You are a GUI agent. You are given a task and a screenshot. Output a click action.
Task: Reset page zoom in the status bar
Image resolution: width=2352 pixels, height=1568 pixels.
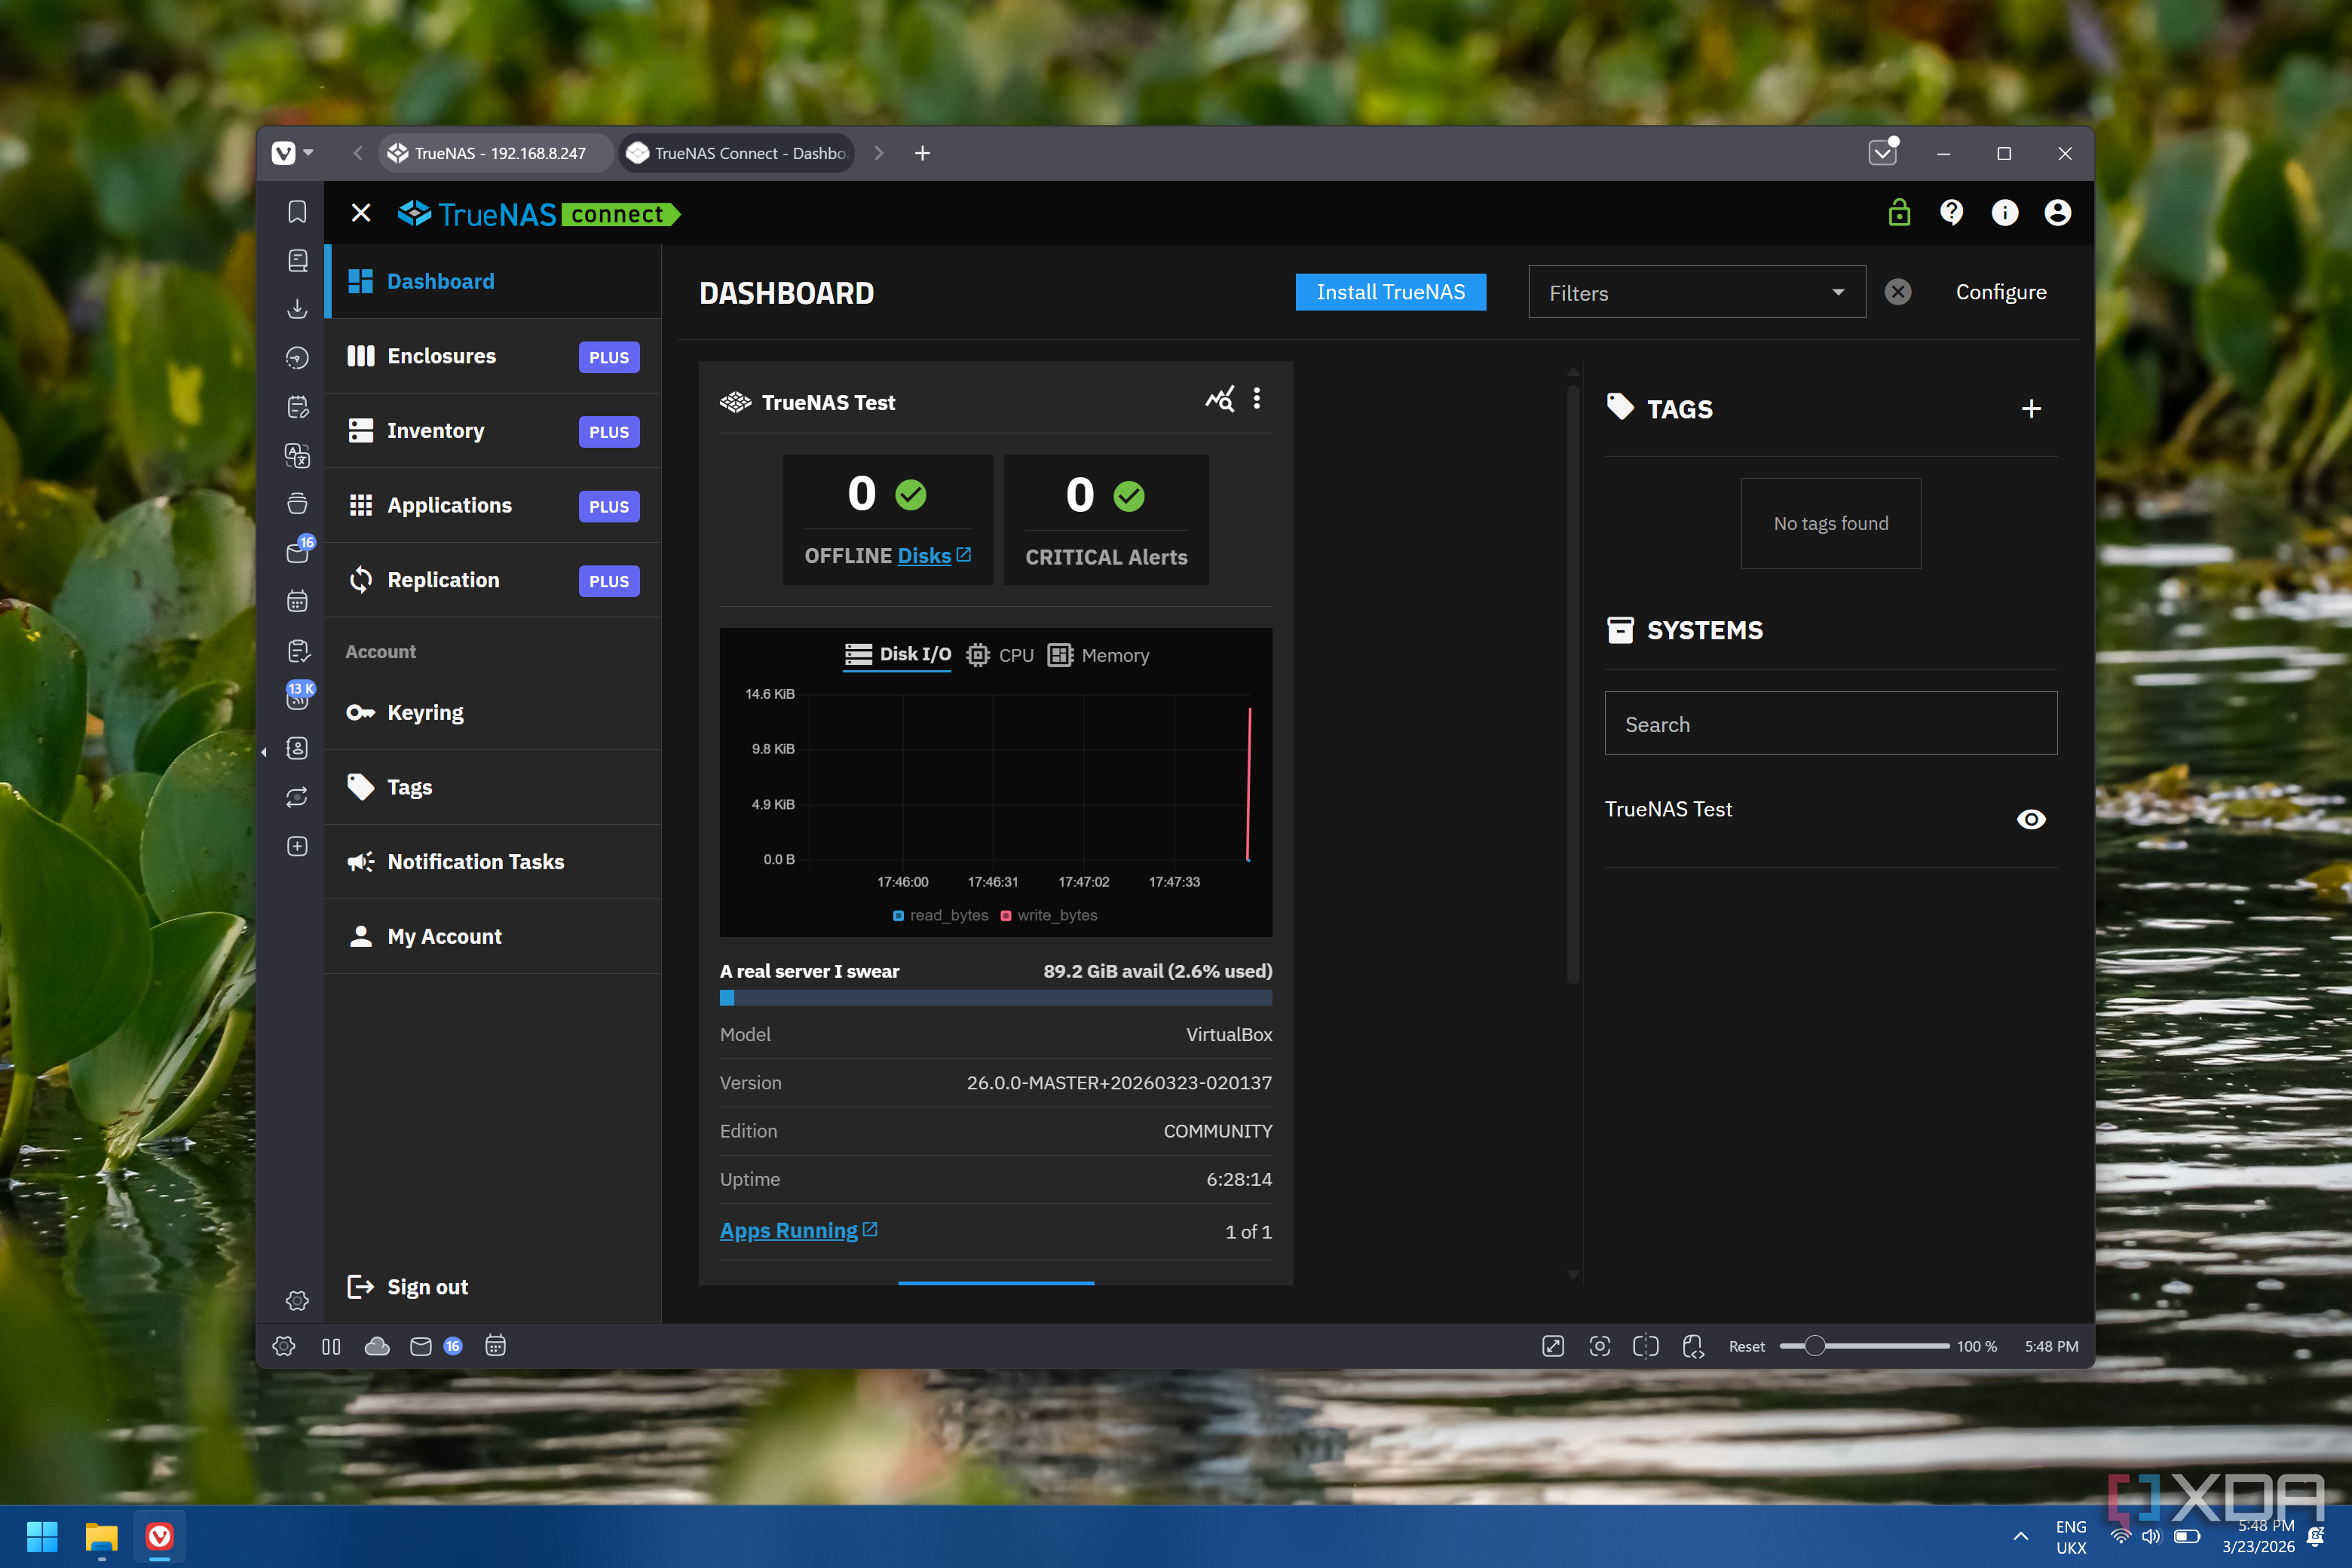point(1746,1346)
